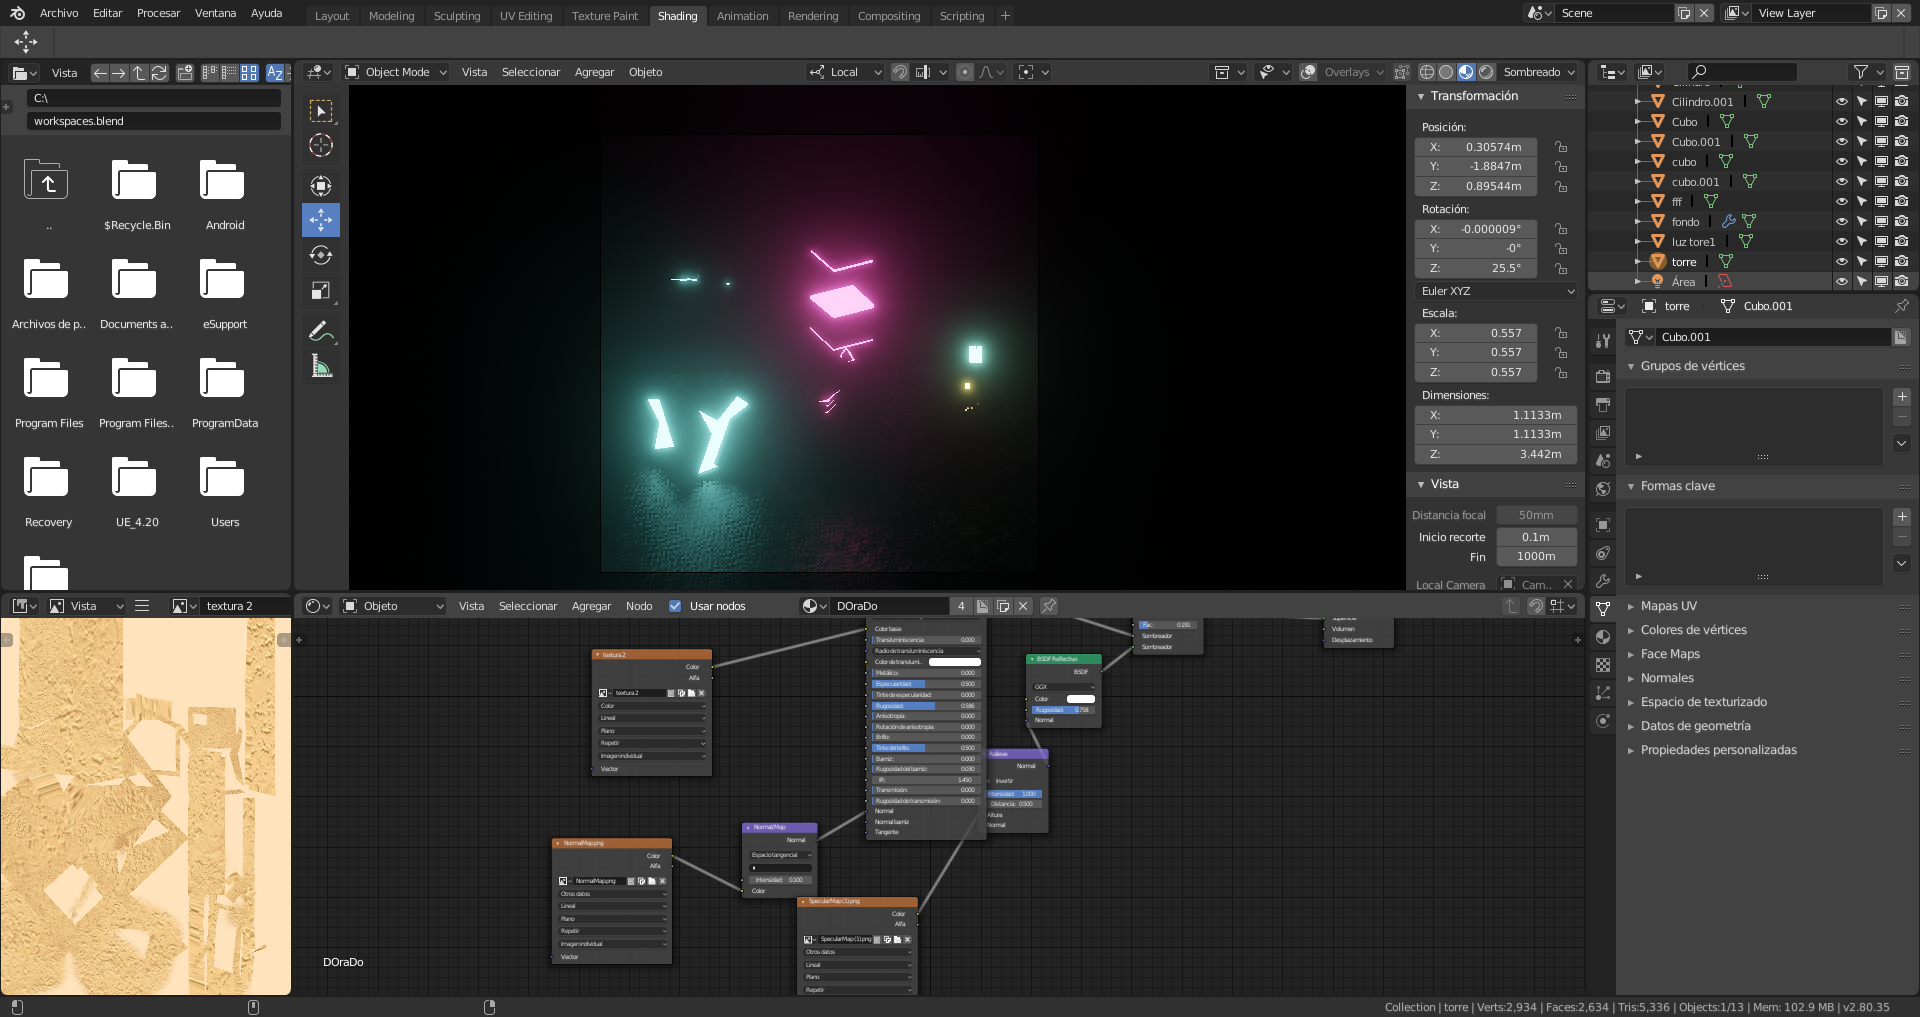
Task: Open the Object Mode dropdown
Action: [x=395, y=72]
